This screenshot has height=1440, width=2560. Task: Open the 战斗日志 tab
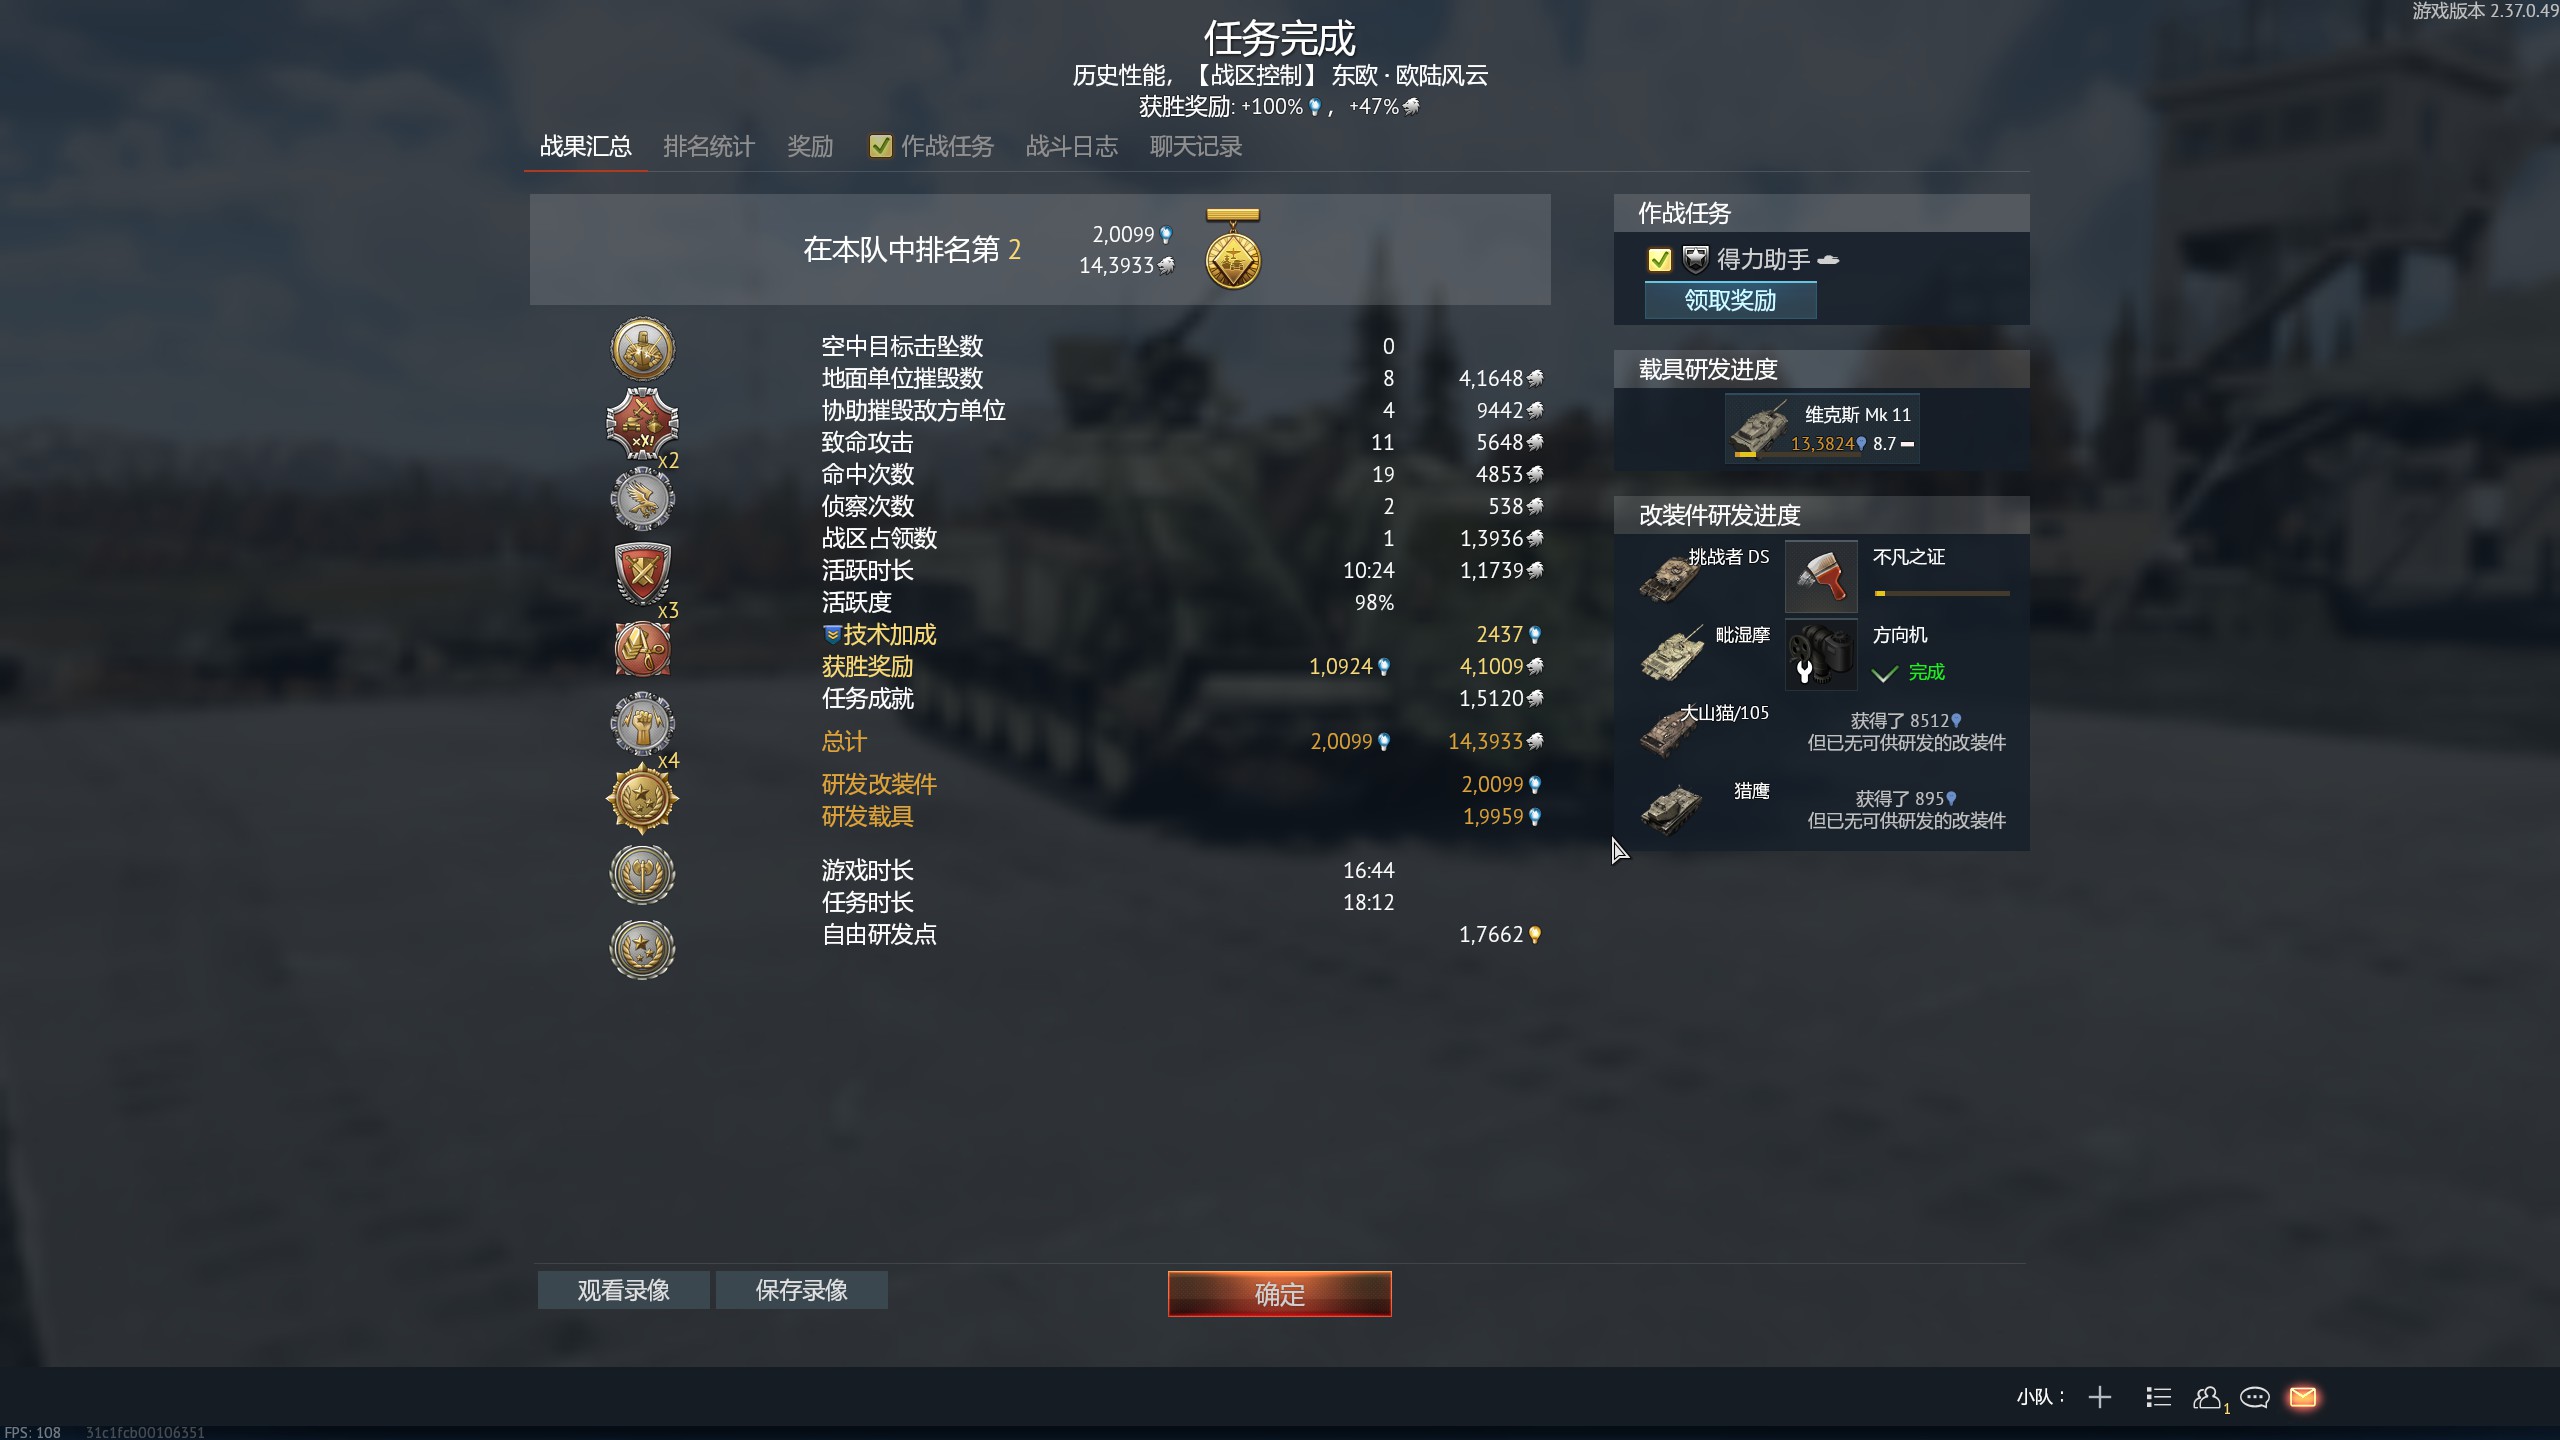(1071, 146)
